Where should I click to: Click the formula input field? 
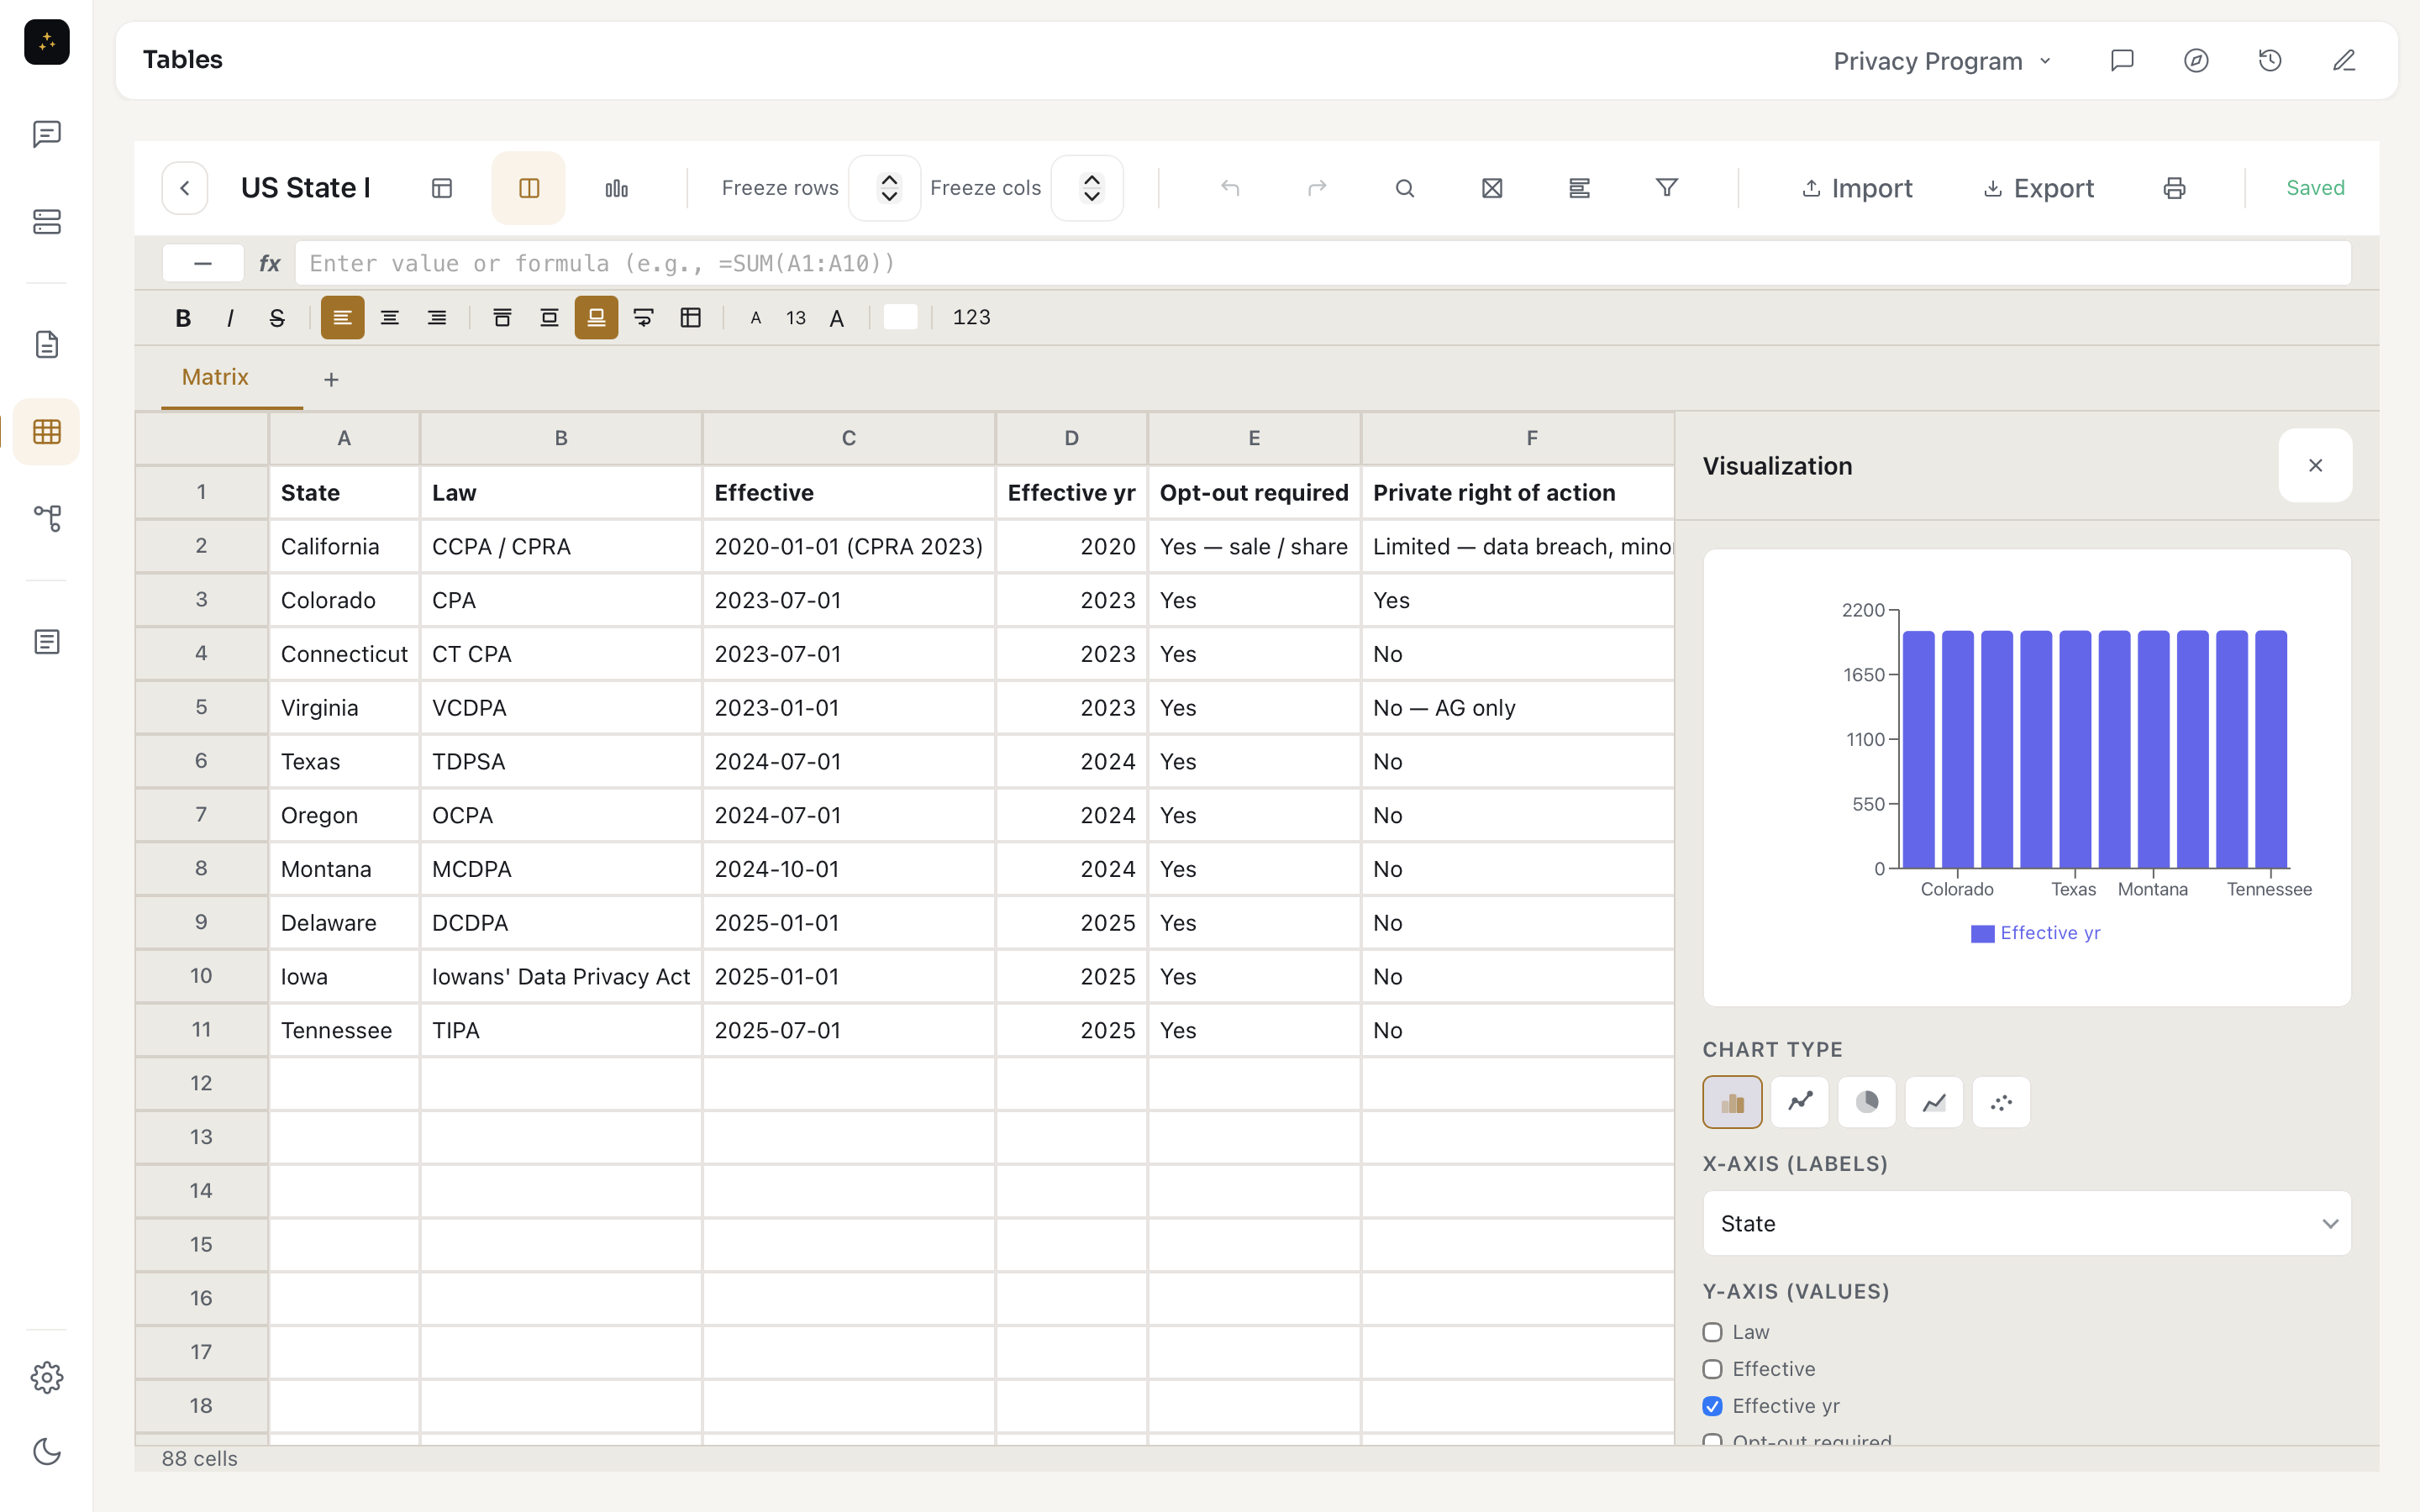pos(1322,263)
